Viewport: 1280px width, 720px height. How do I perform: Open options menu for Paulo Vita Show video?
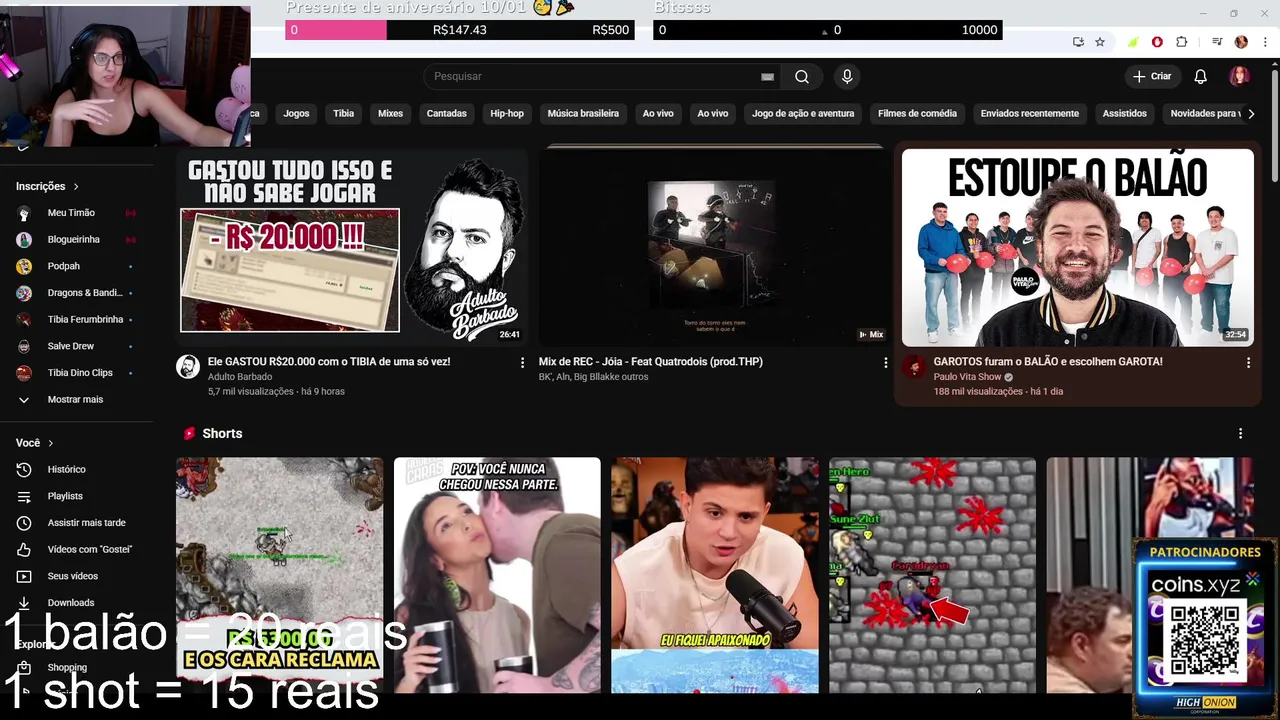(1248, 363)
